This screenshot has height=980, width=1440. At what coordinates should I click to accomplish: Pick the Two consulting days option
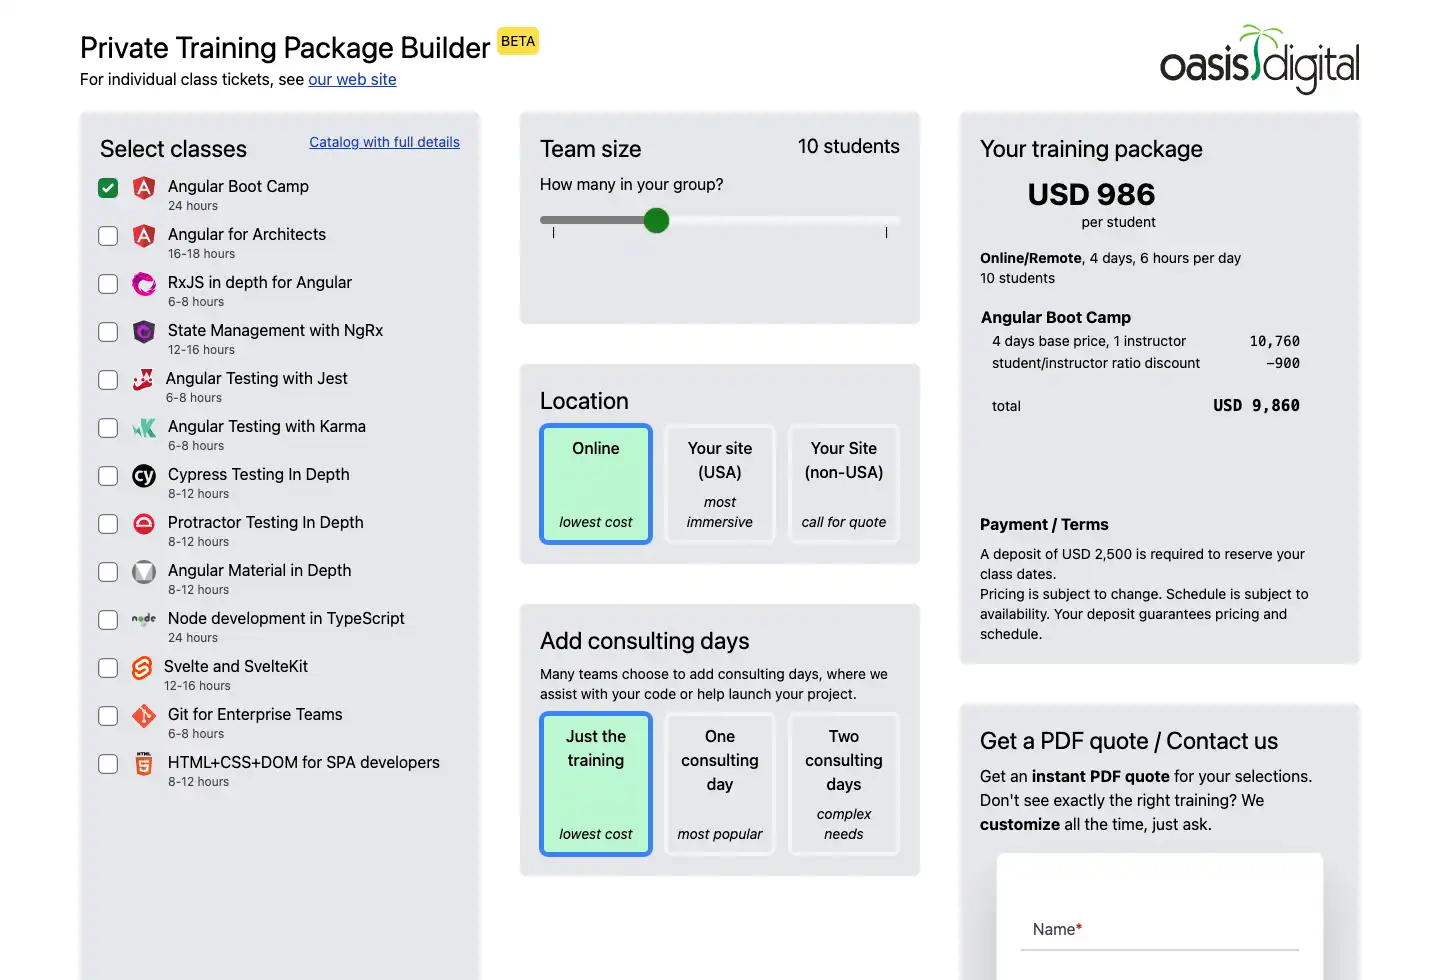[x=844, y=784]
